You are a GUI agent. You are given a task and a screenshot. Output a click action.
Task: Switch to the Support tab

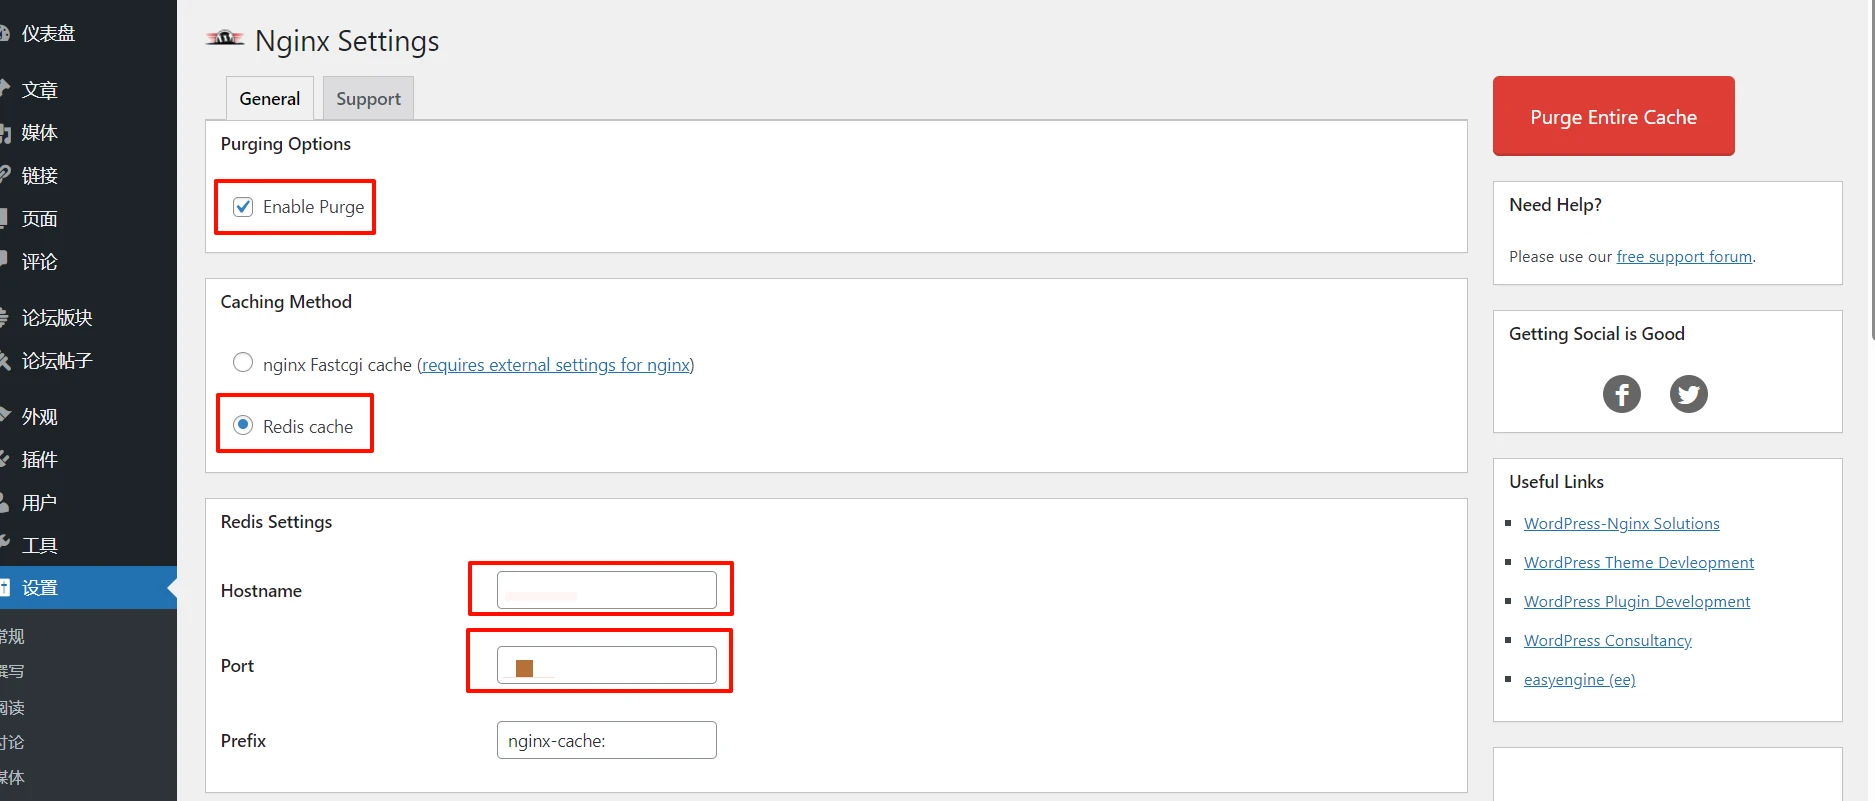click(x=368, y=98)
